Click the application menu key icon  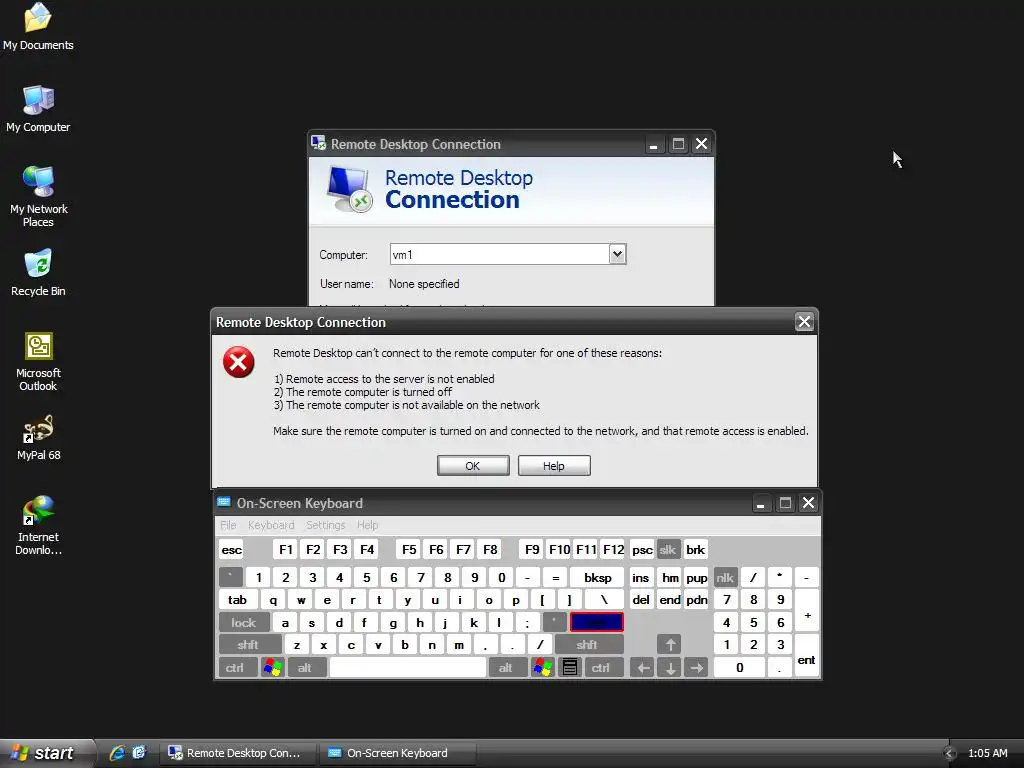(x=570, y=667)
